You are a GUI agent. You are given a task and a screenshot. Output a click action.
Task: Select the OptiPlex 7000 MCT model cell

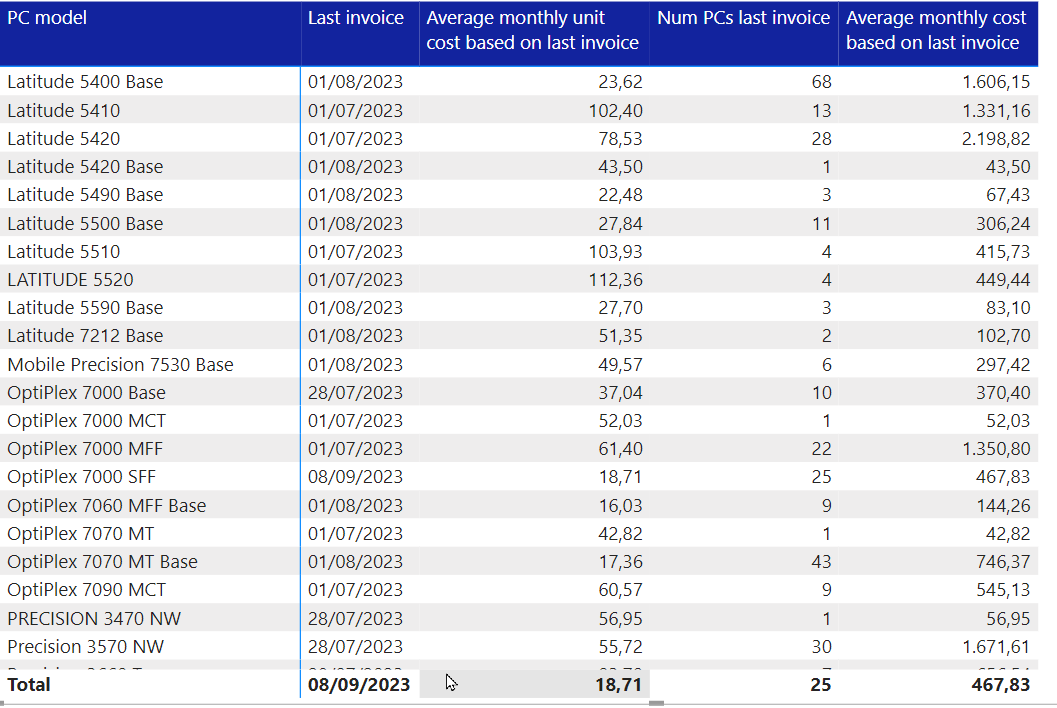87,421
